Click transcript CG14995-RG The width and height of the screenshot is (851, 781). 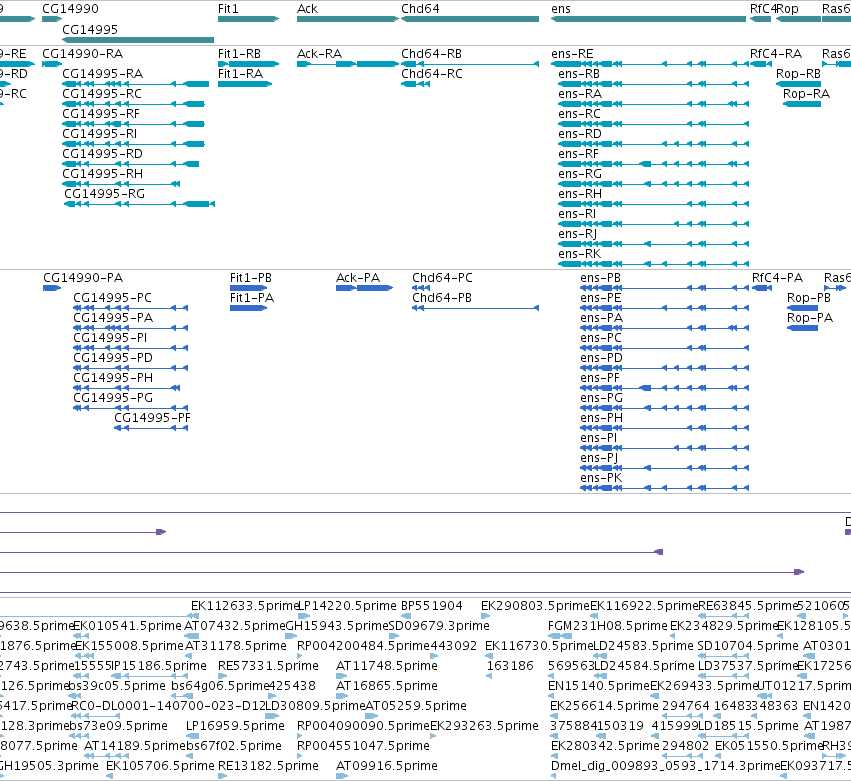click(x=139, y=204)
